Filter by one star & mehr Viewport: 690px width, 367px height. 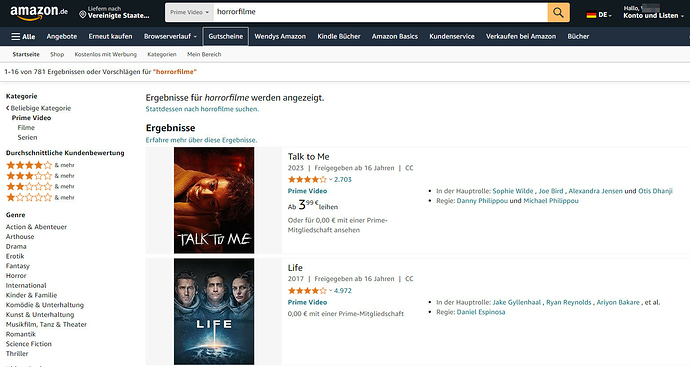(x=40, y=197)
